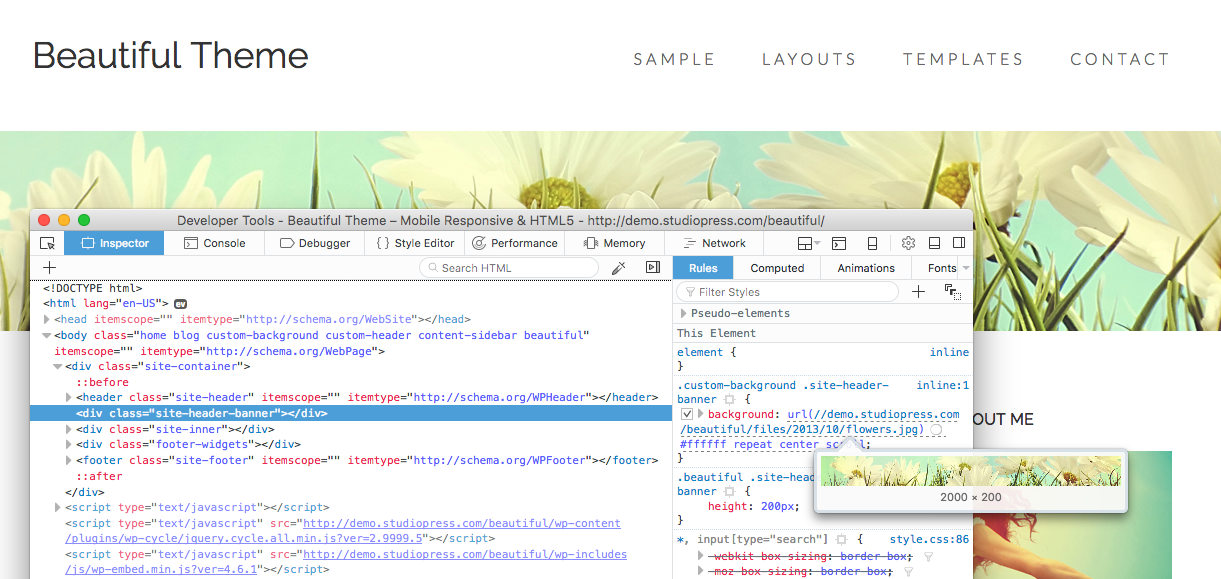1221x579 pixels.
Task: Click the create new node plus icon
Action: 49,268
